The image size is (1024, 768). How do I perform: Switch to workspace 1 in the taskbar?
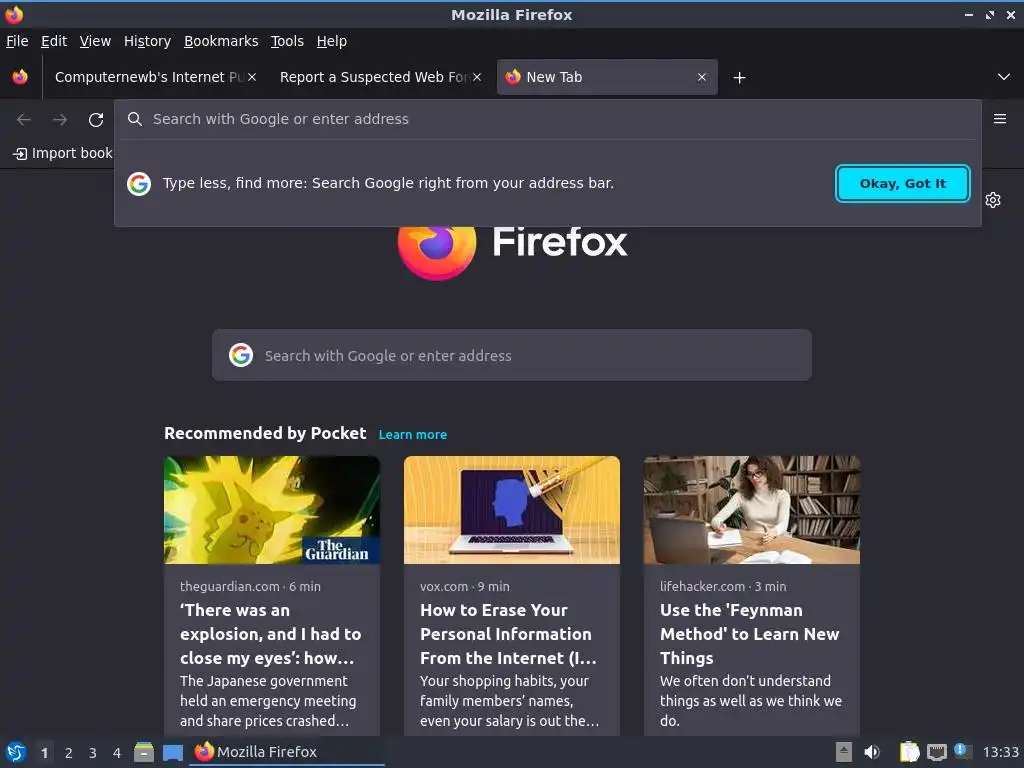click(x=44, y=753)
